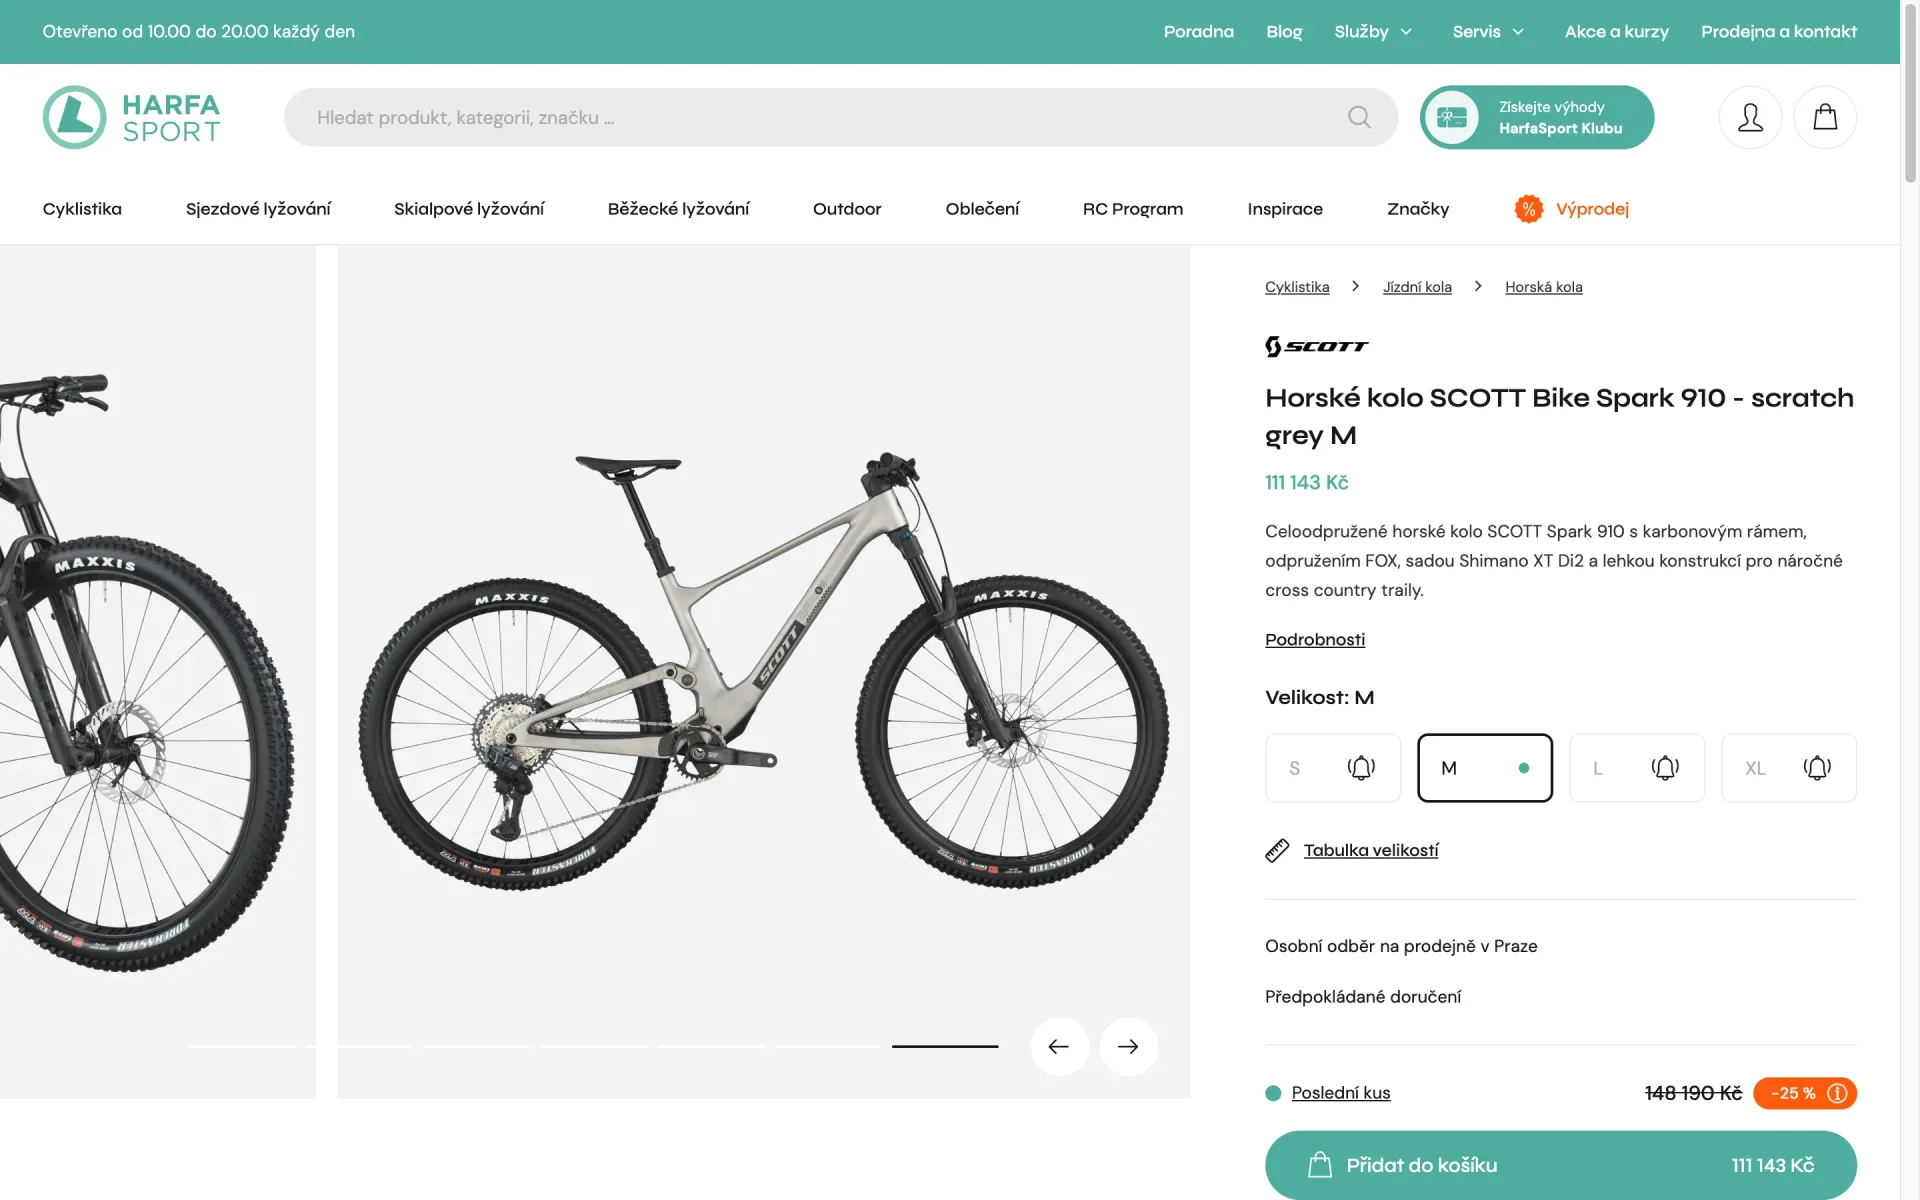Click the search magnifier icon
This screenshot has width=1920, height=1200.
(x=1359, y=117)
